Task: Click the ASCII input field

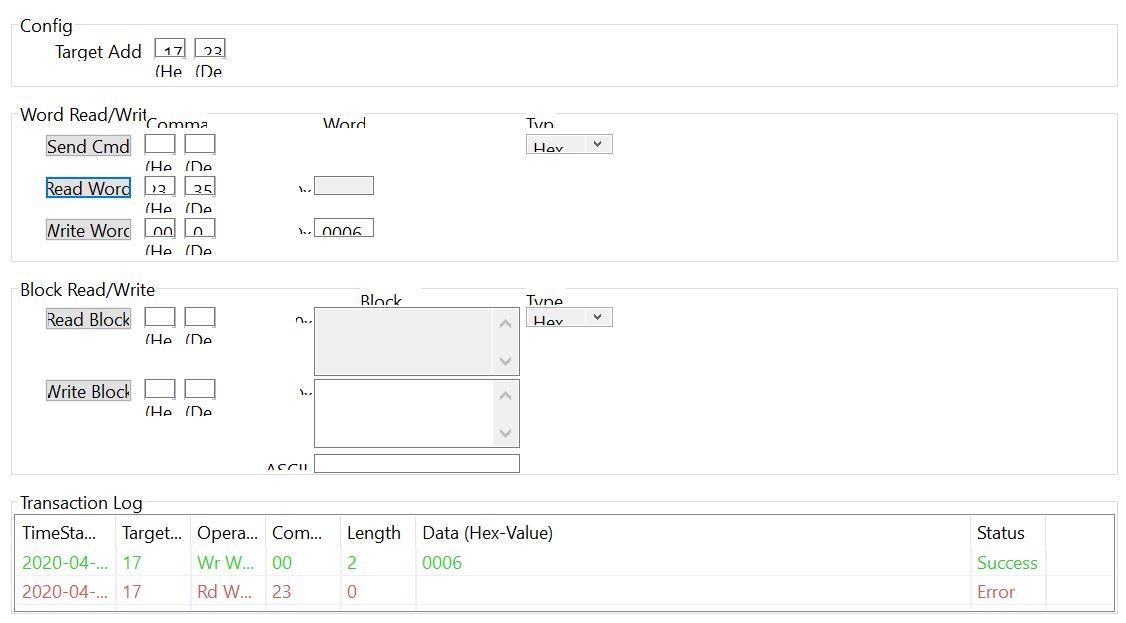Action: 416,464
